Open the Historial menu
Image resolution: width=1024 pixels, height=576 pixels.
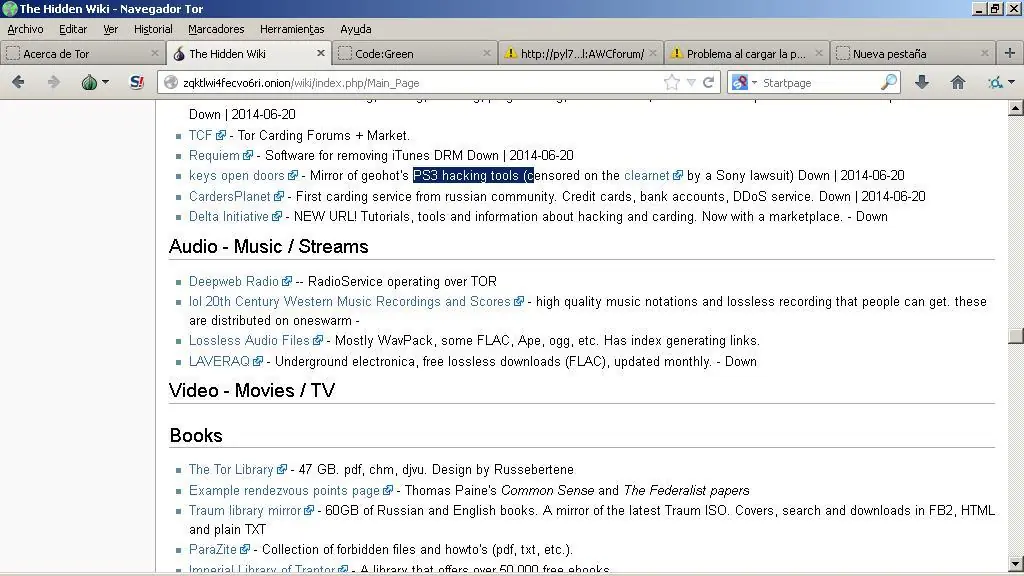coord(153,29)
